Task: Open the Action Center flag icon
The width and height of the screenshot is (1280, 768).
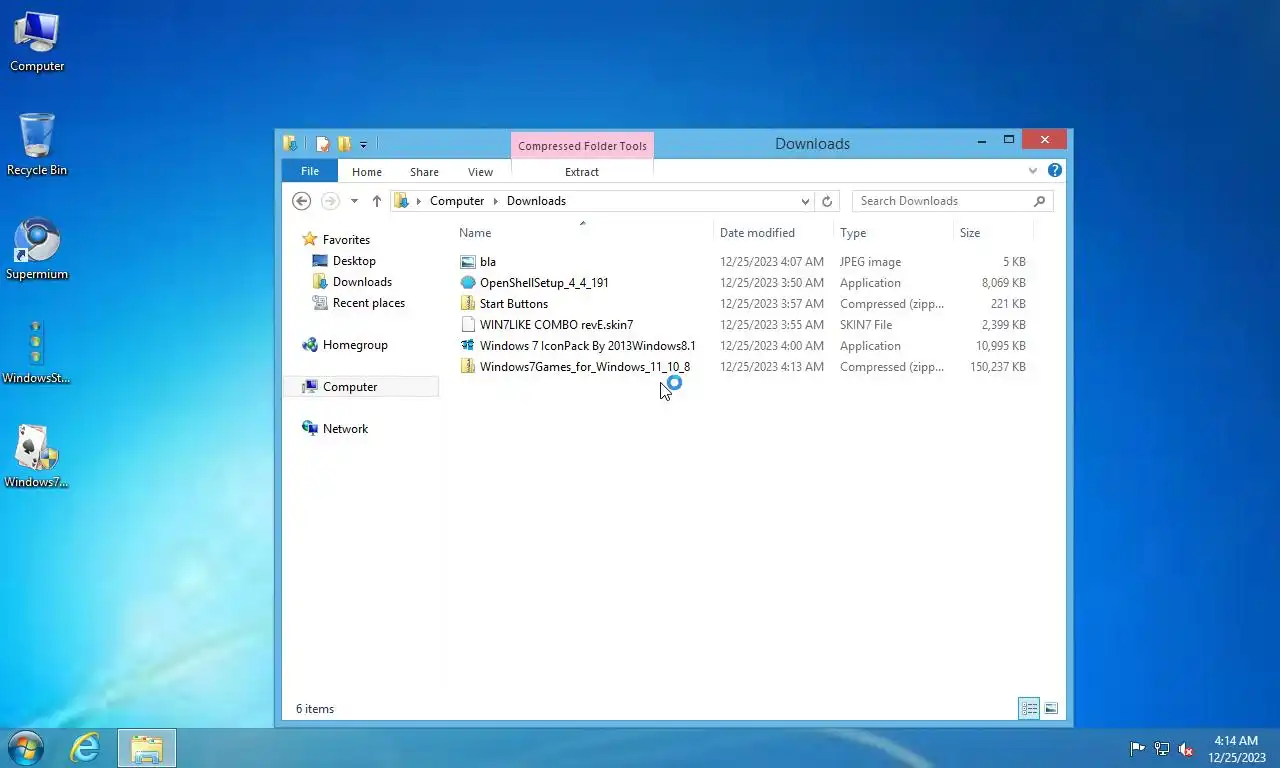Action: pos(1137,749)
